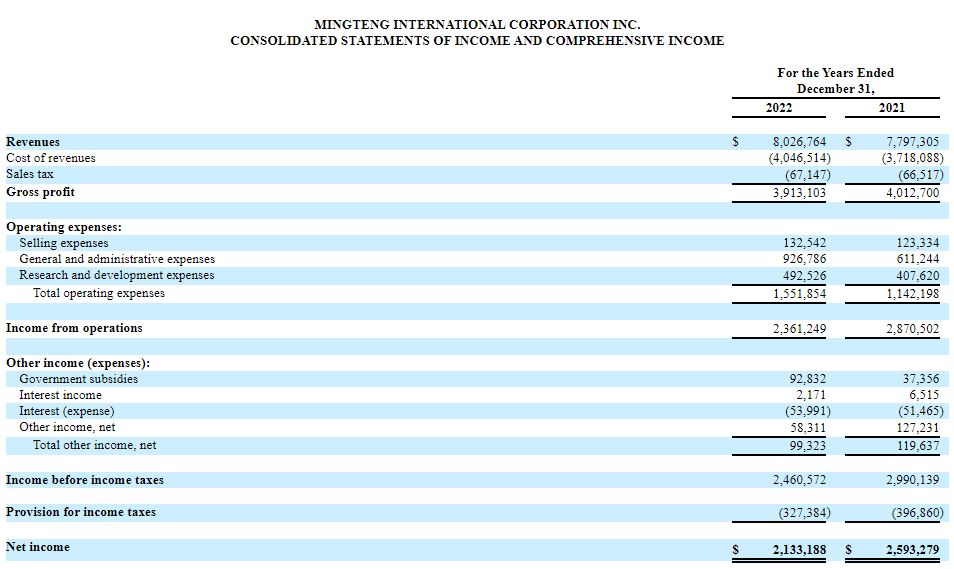954x569 pixels.
Task: Click the 'Total operating expenses' label
Action: click(99, 293)
